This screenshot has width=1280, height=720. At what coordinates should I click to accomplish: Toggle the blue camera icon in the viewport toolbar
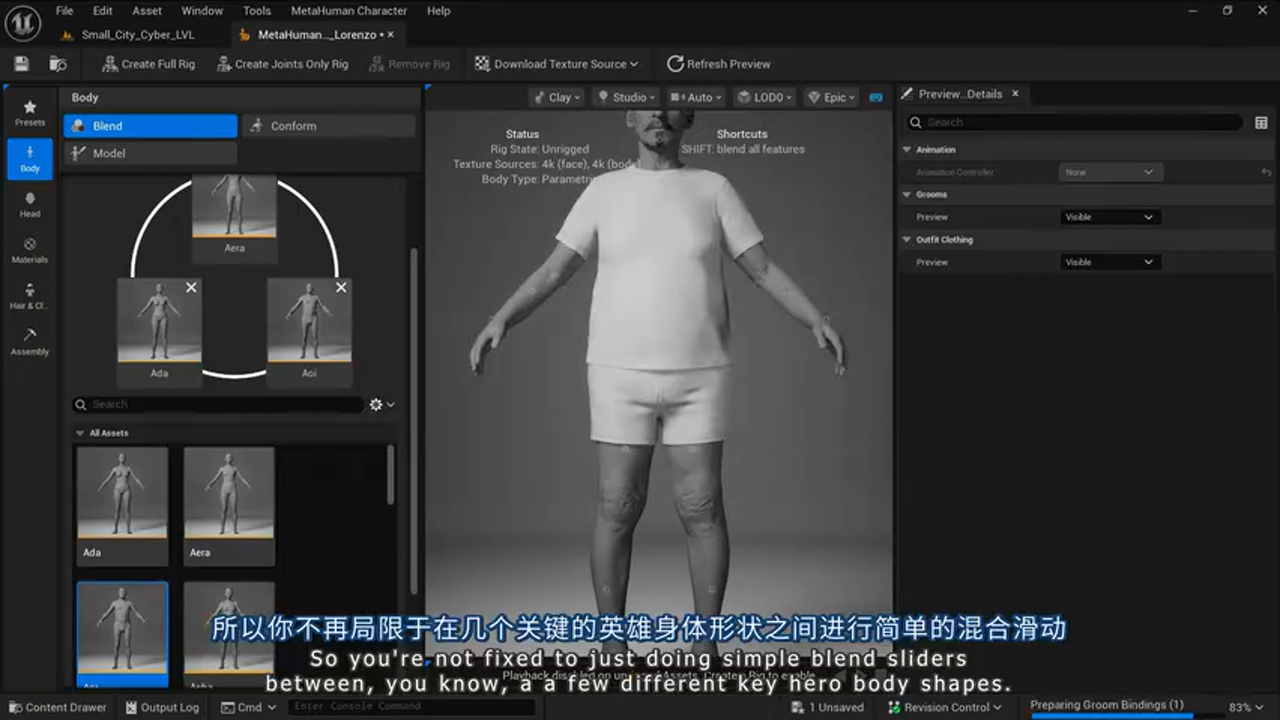[x=875, y=97]
